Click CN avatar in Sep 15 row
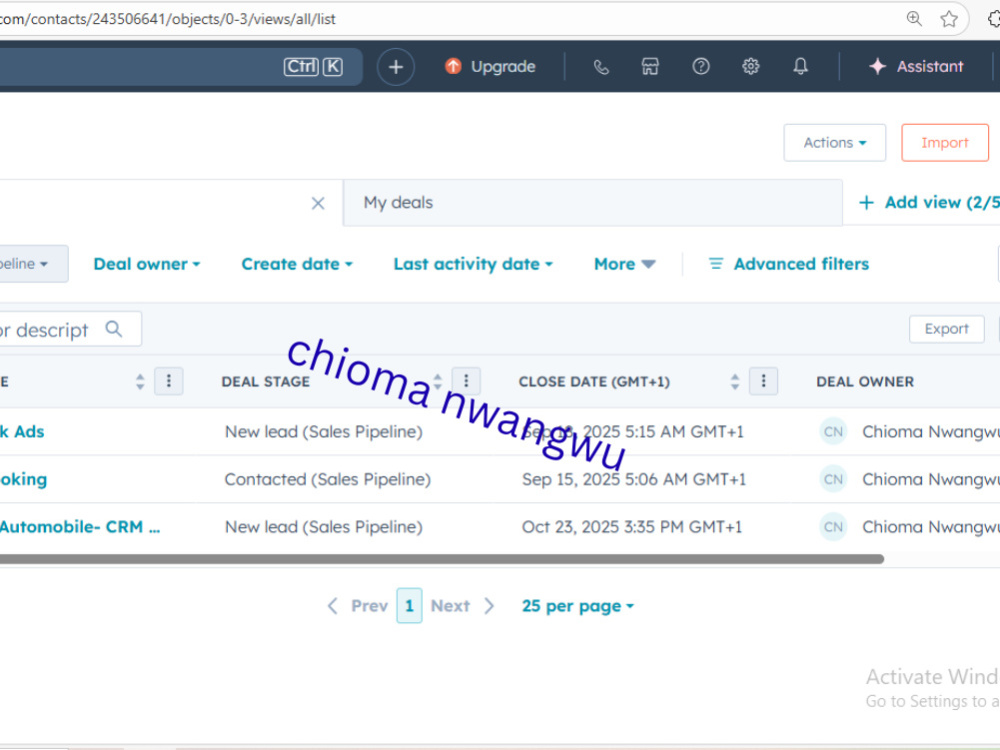The height and width of the screenshot is (750, 1000). [x=833, y=479]
